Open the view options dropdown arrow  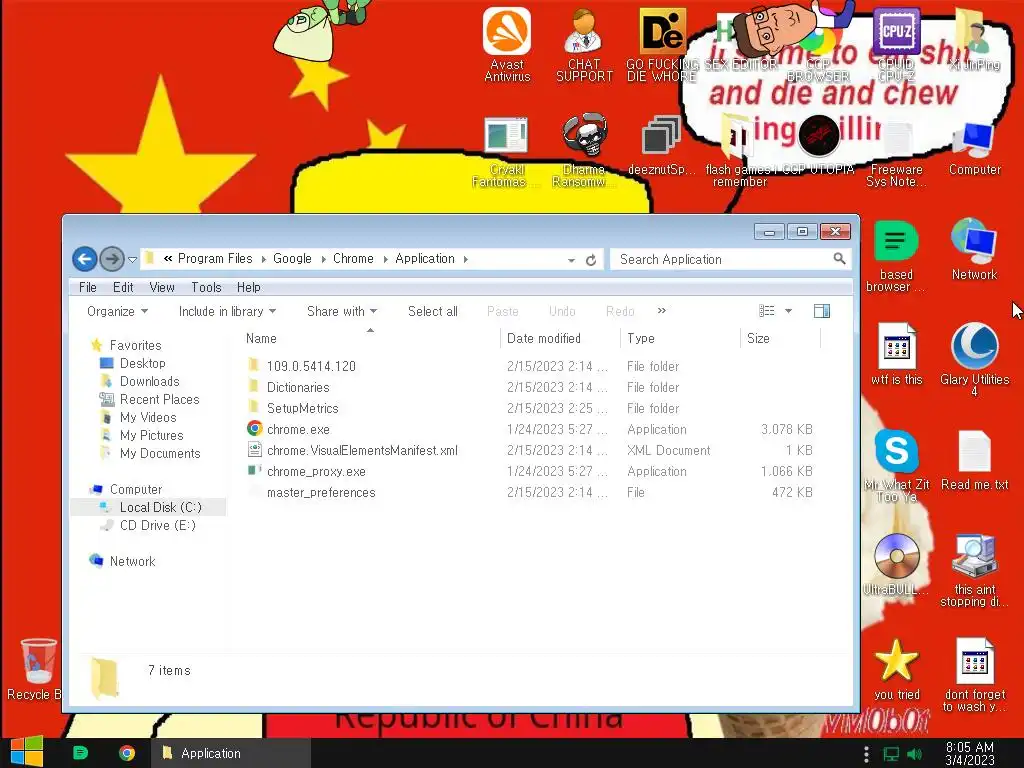788,311
